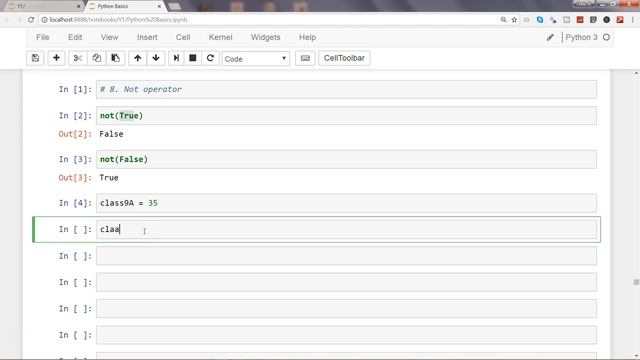Click into the class9A = 35 cell
Screen dimensions: 640x360
point(346,203)
